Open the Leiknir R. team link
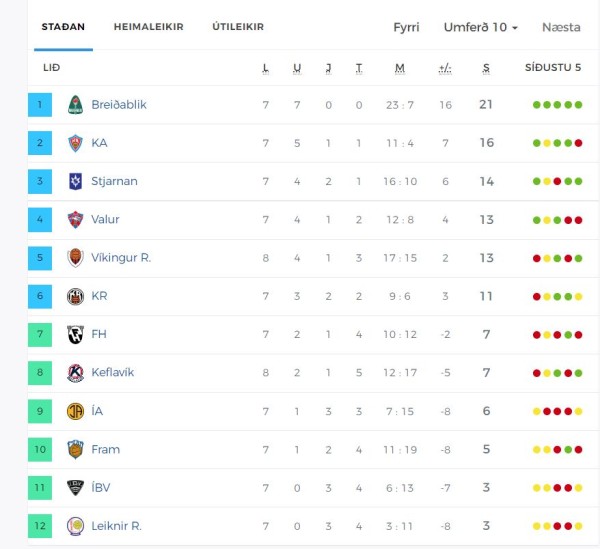This screenshot has height=549, width=600. point(117,526)
